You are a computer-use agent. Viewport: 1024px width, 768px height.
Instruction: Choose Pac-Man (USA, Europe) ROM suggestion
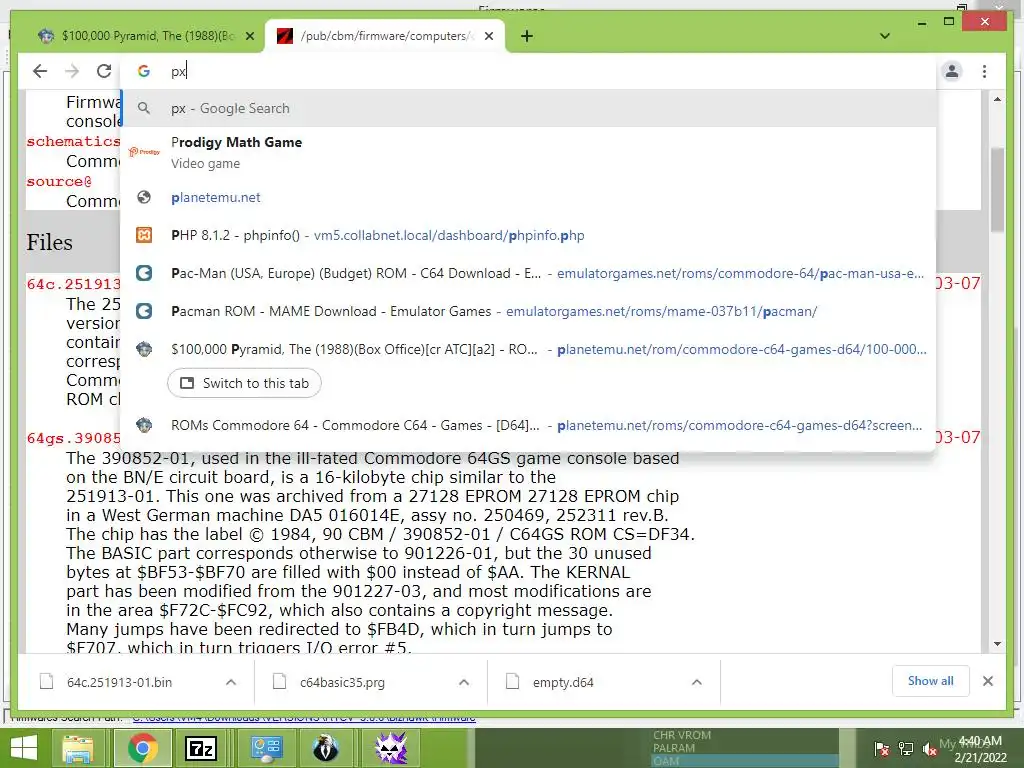point(528,273)
